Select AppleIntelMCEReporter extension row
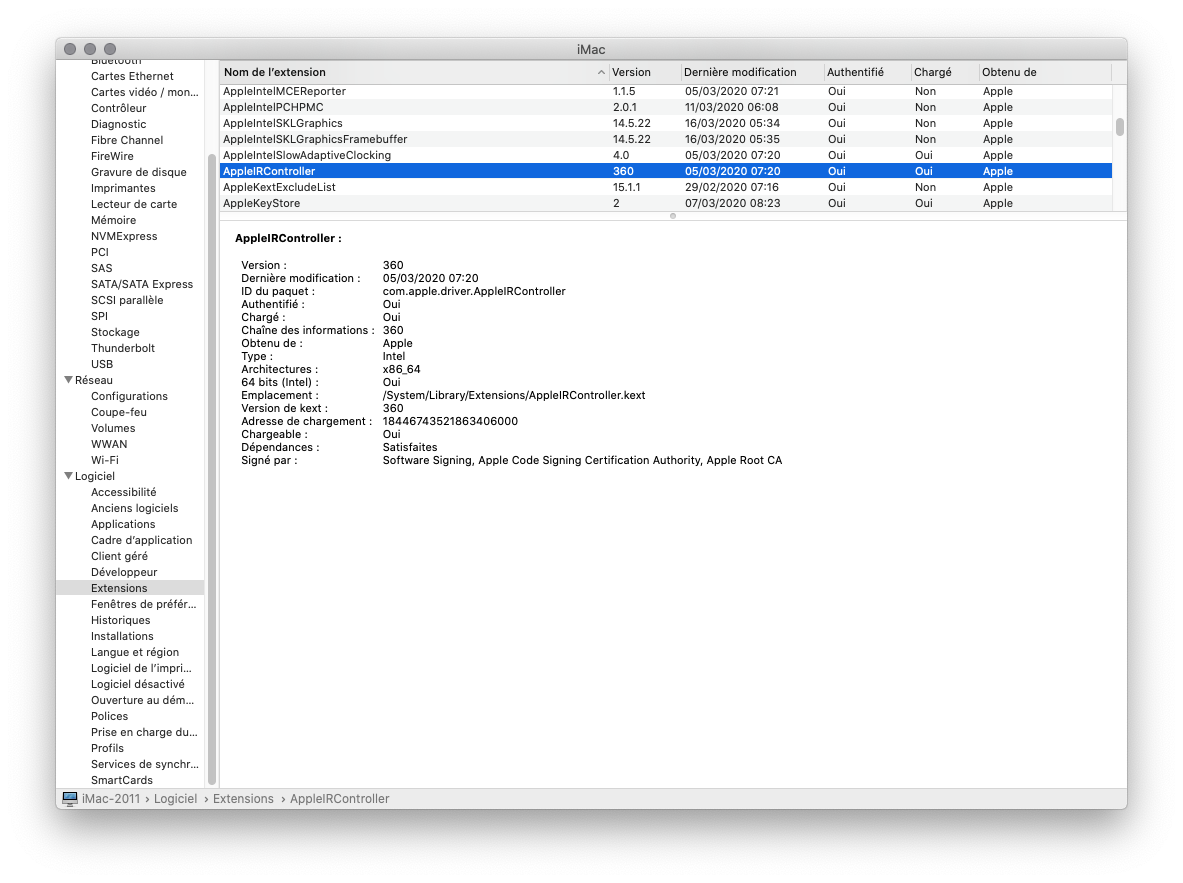1183x883 pixels. [665, 91]
